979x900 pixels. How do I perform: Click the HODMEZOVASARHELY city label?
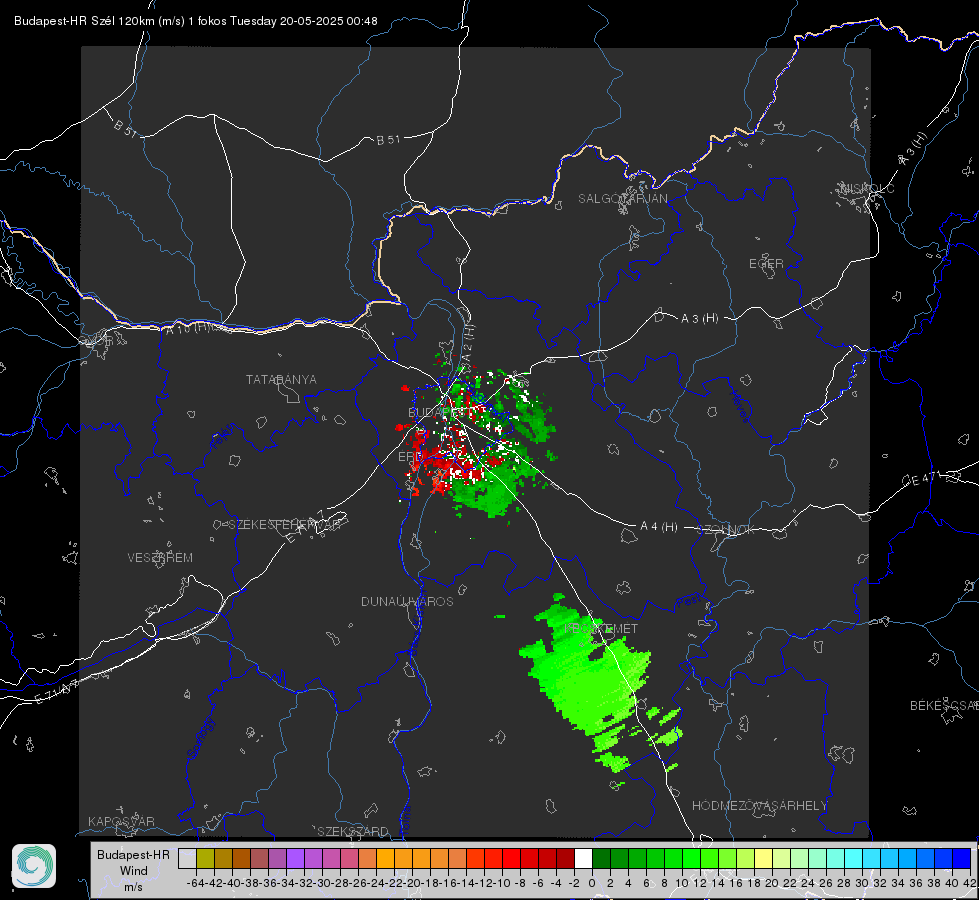tap(759, 806)
